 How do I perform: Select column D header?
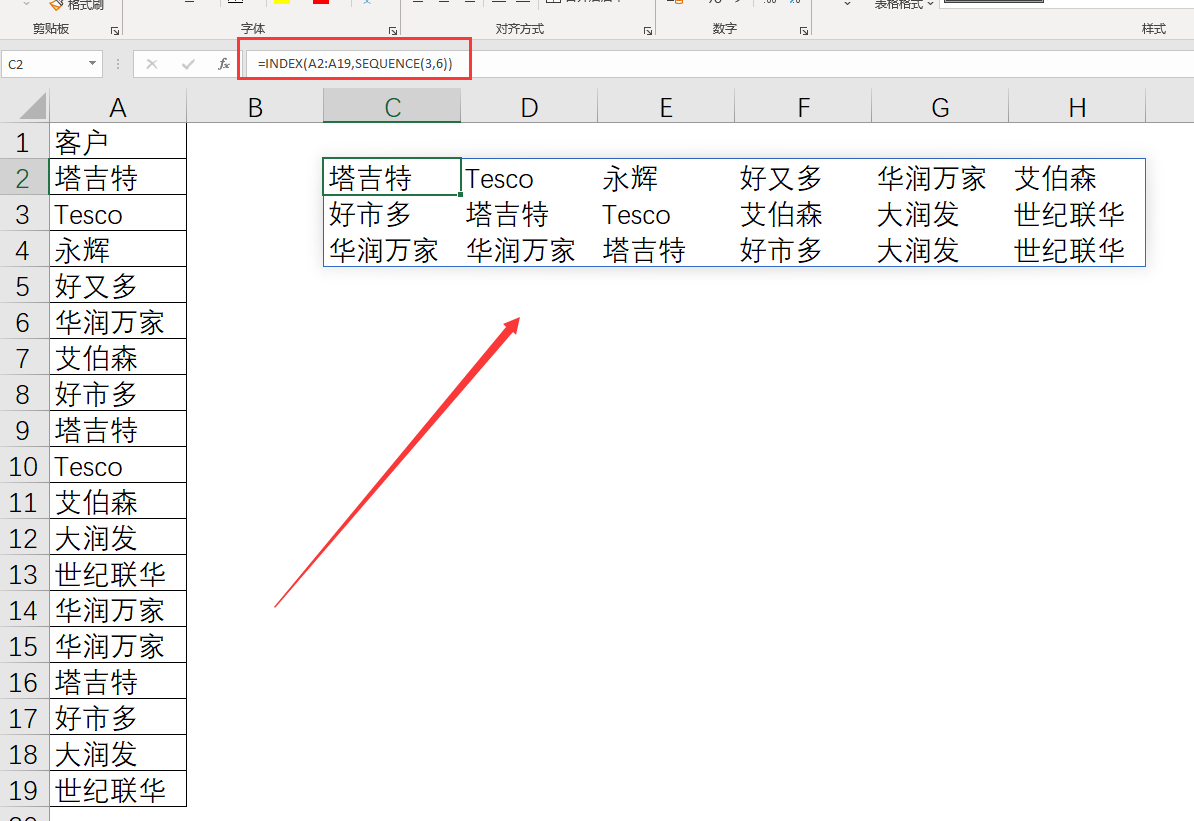(528, 106)
